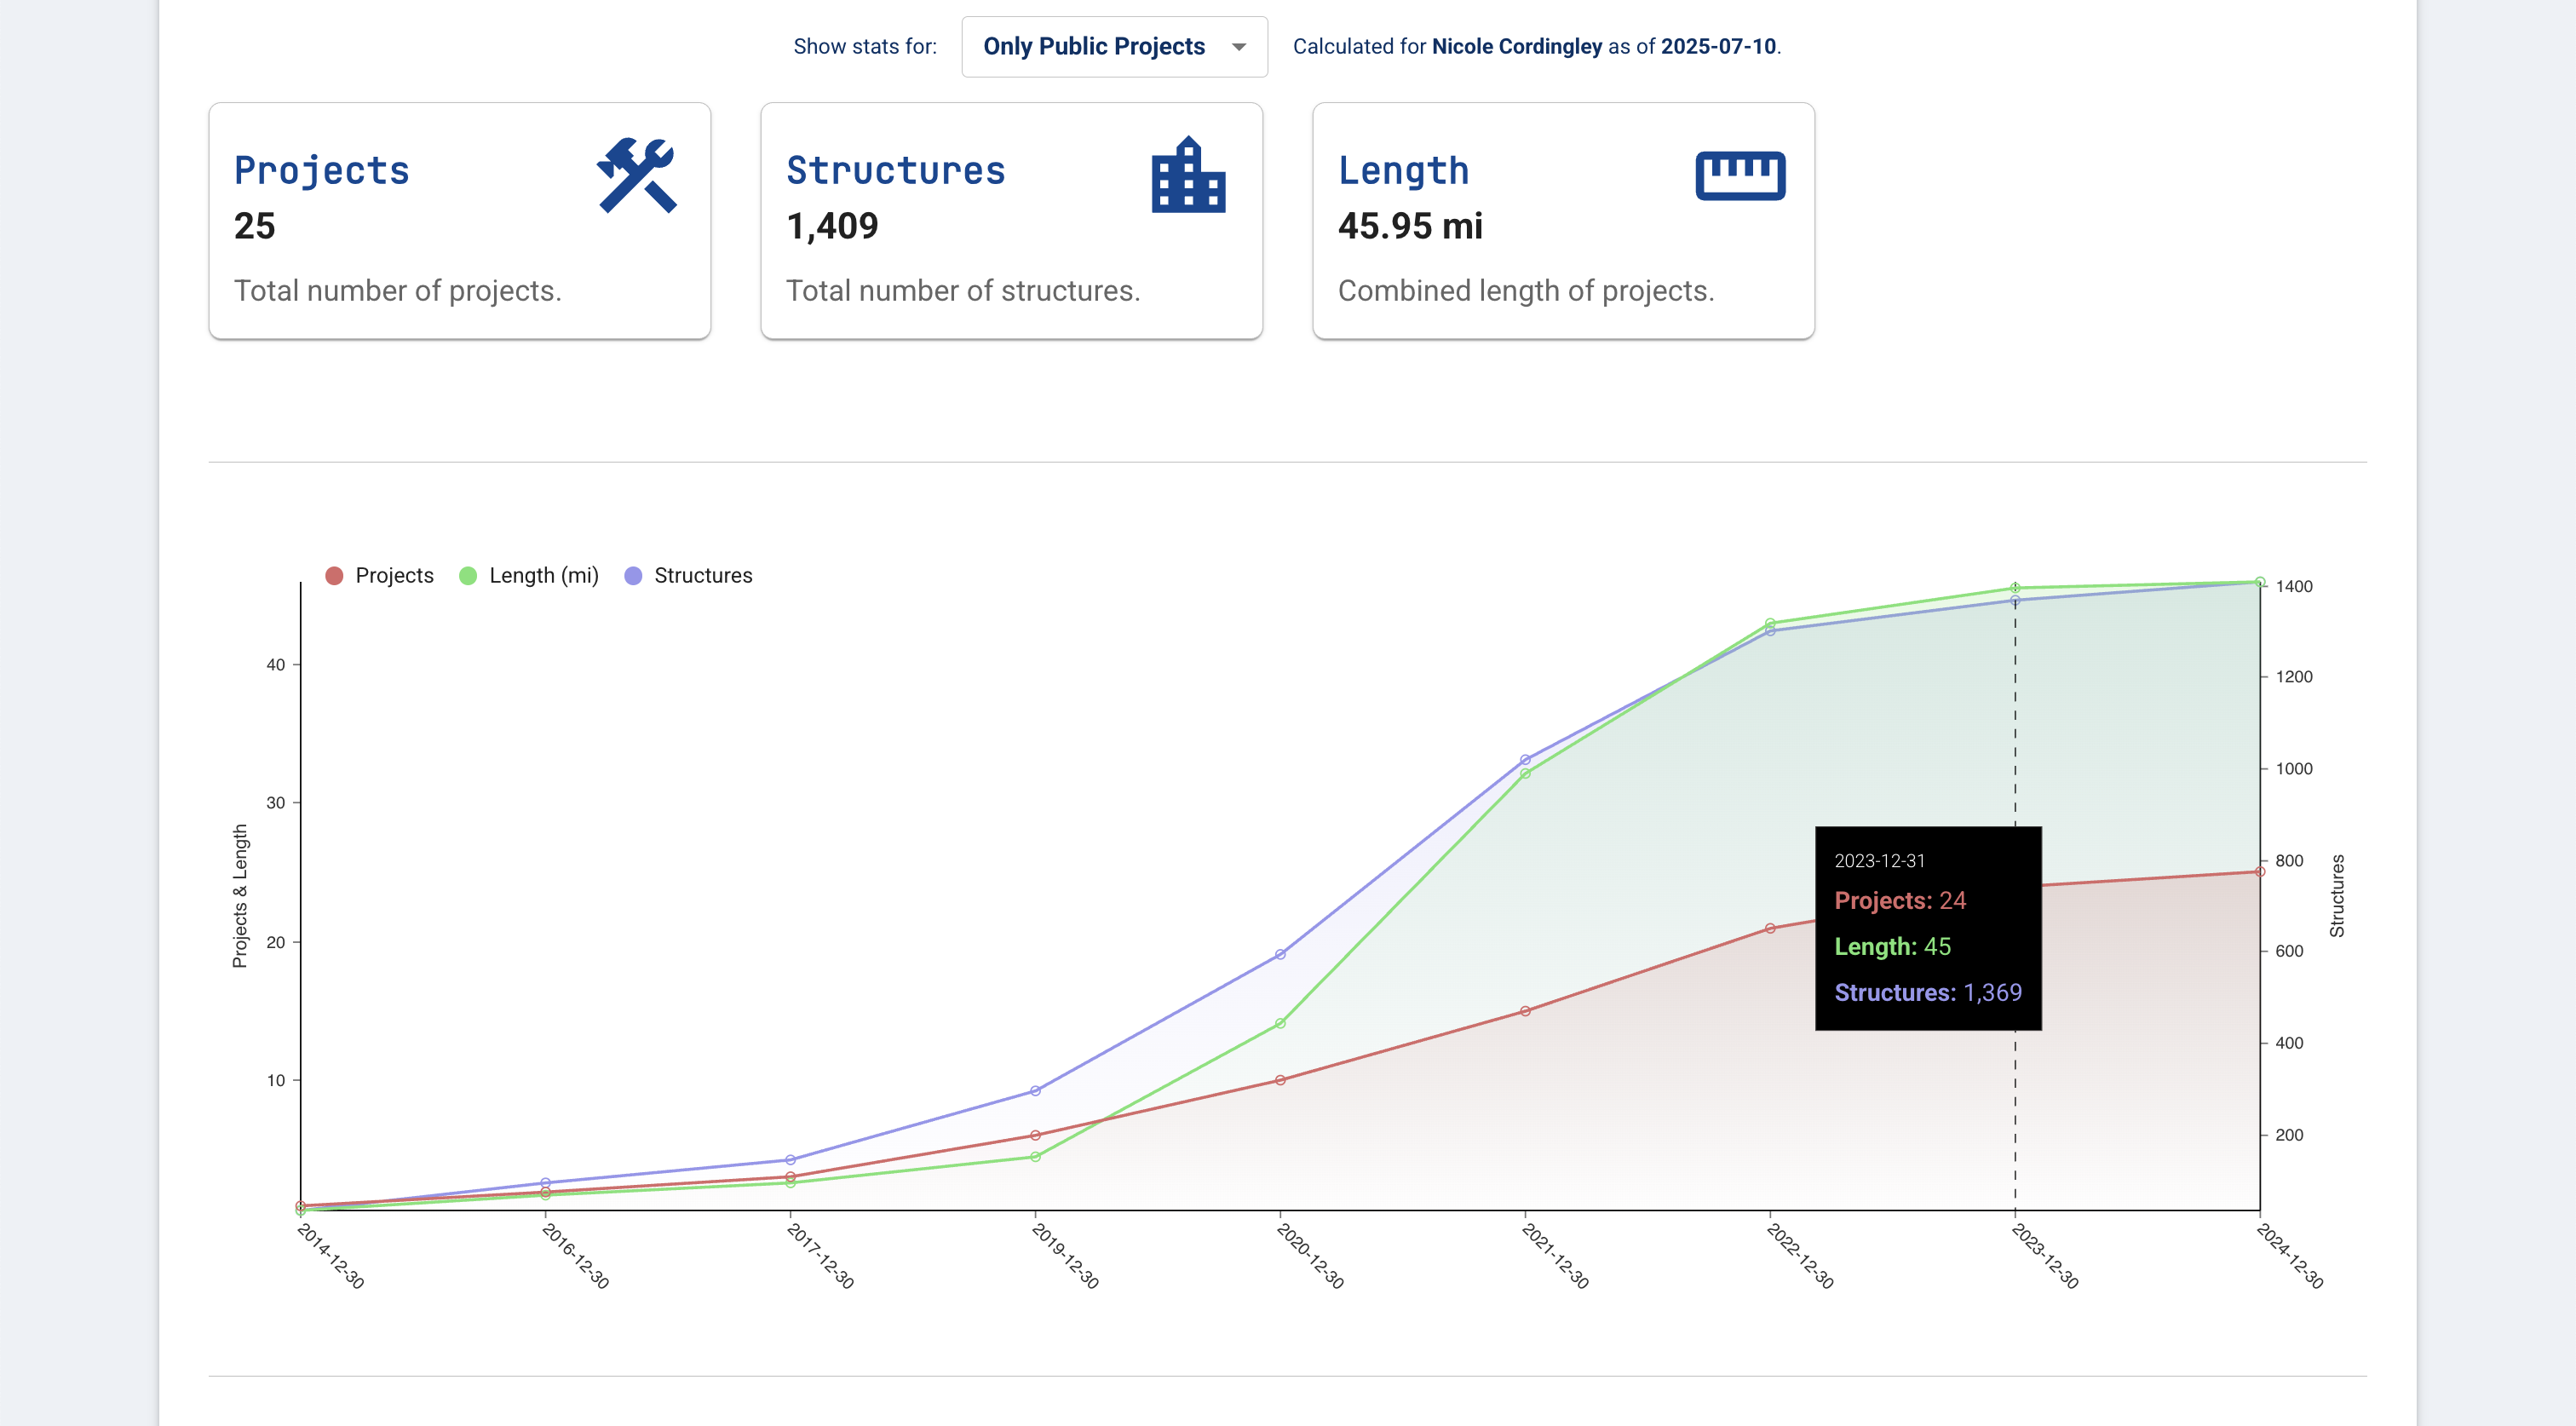Click the 2023-12-31 chart tooltip

coord(1927,928)
